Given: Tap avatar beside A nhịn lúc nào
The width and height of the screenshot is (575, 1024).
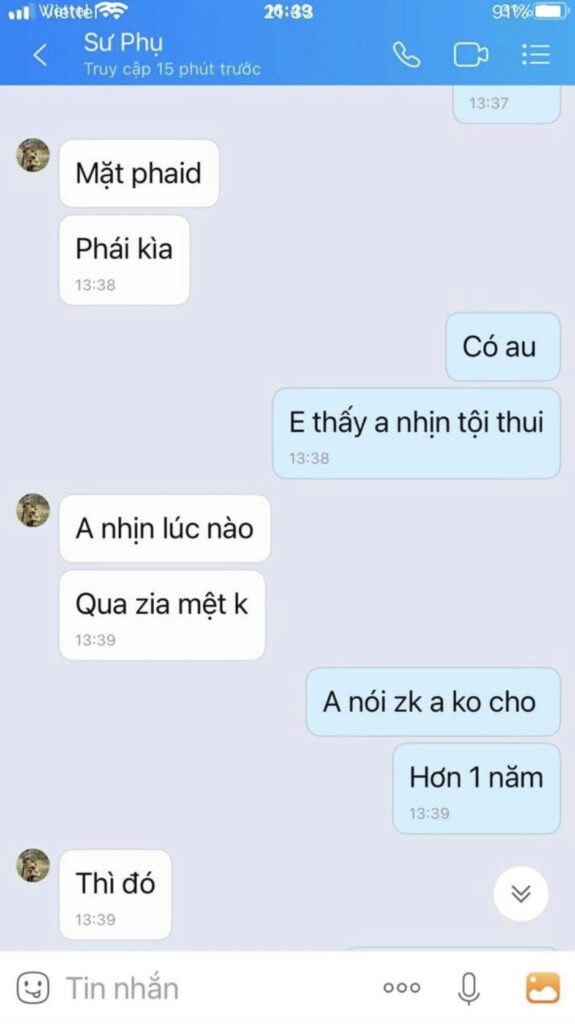Looking at the screenshot, I should pyautogui.click(x=33, y=510).
